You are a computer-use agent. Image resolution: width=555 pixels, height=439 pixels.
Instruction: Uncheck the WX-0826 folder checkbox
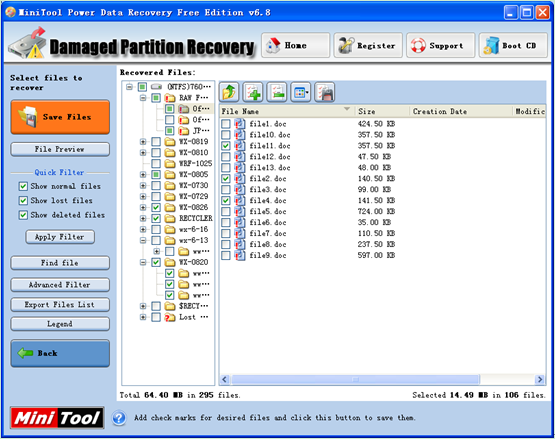(156, 207)
